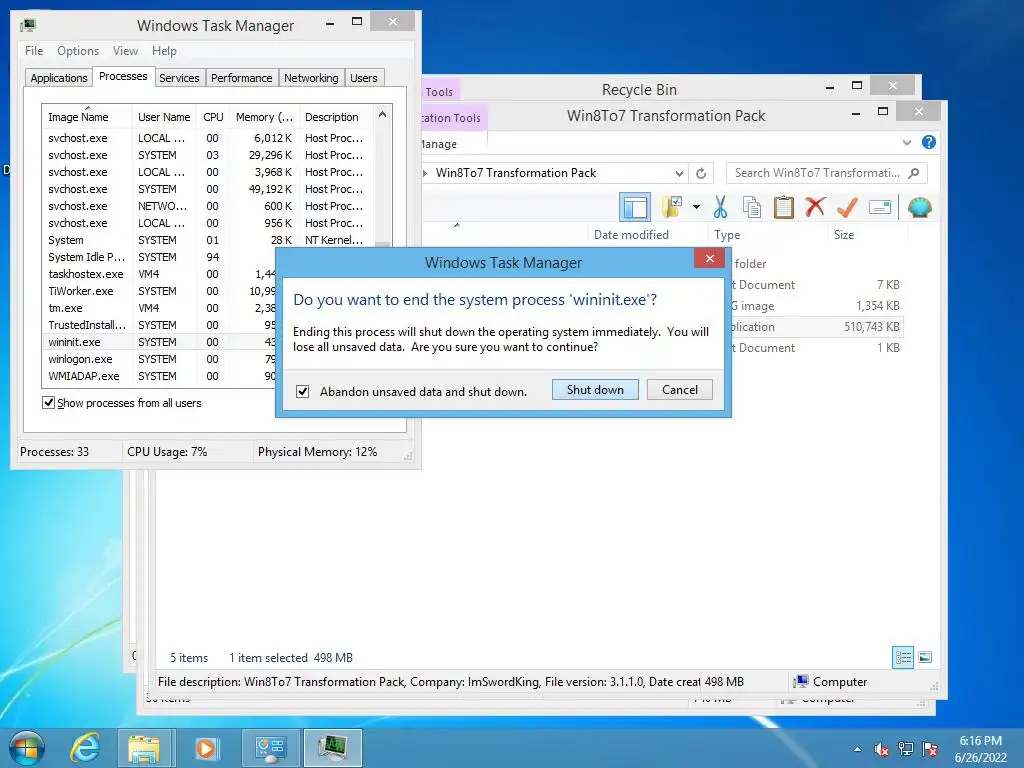Click the Action Center flag icon
1024x768 pixels.
pos(930,749)
